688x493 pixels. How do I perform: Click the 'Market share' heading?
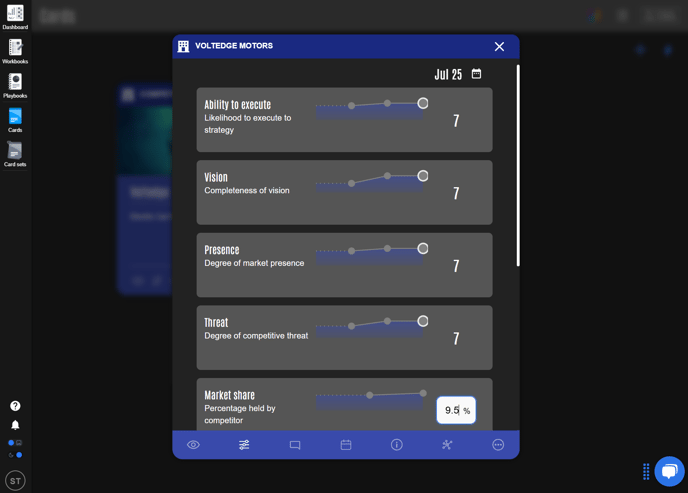(229, 395)
